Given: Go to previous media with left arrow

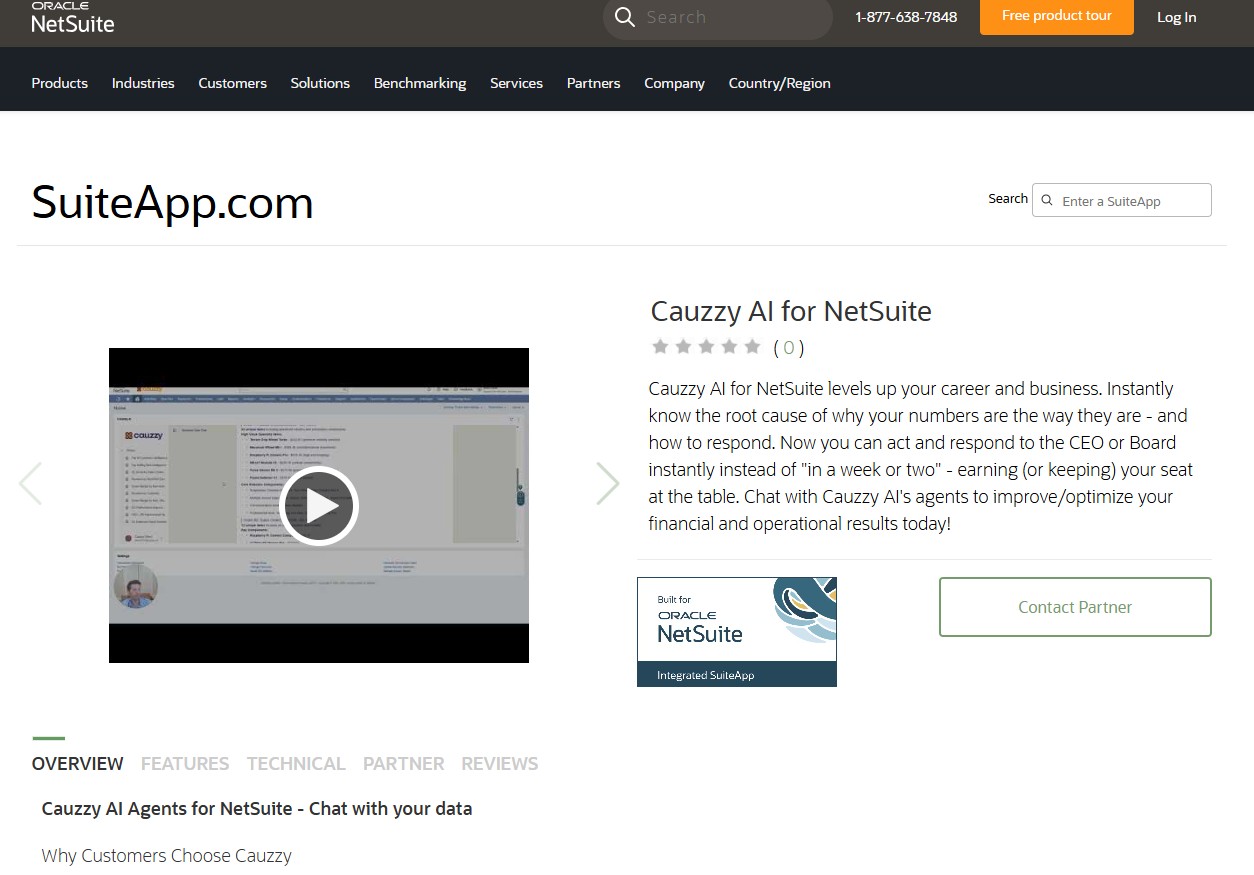Looking at the screenshot, I should click(x=31, y=484).
